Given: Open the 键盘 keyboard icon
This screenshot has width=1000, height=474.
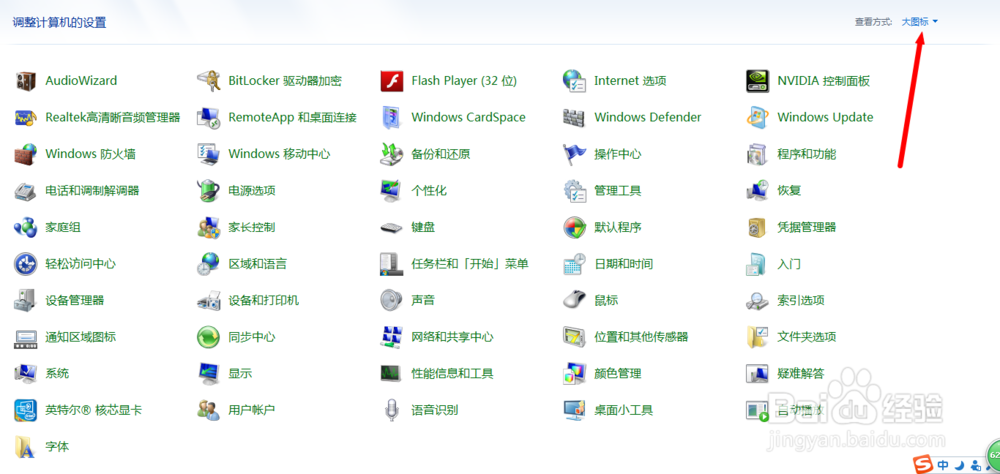Looking at the screenshot, I should [x=392, y=227].
